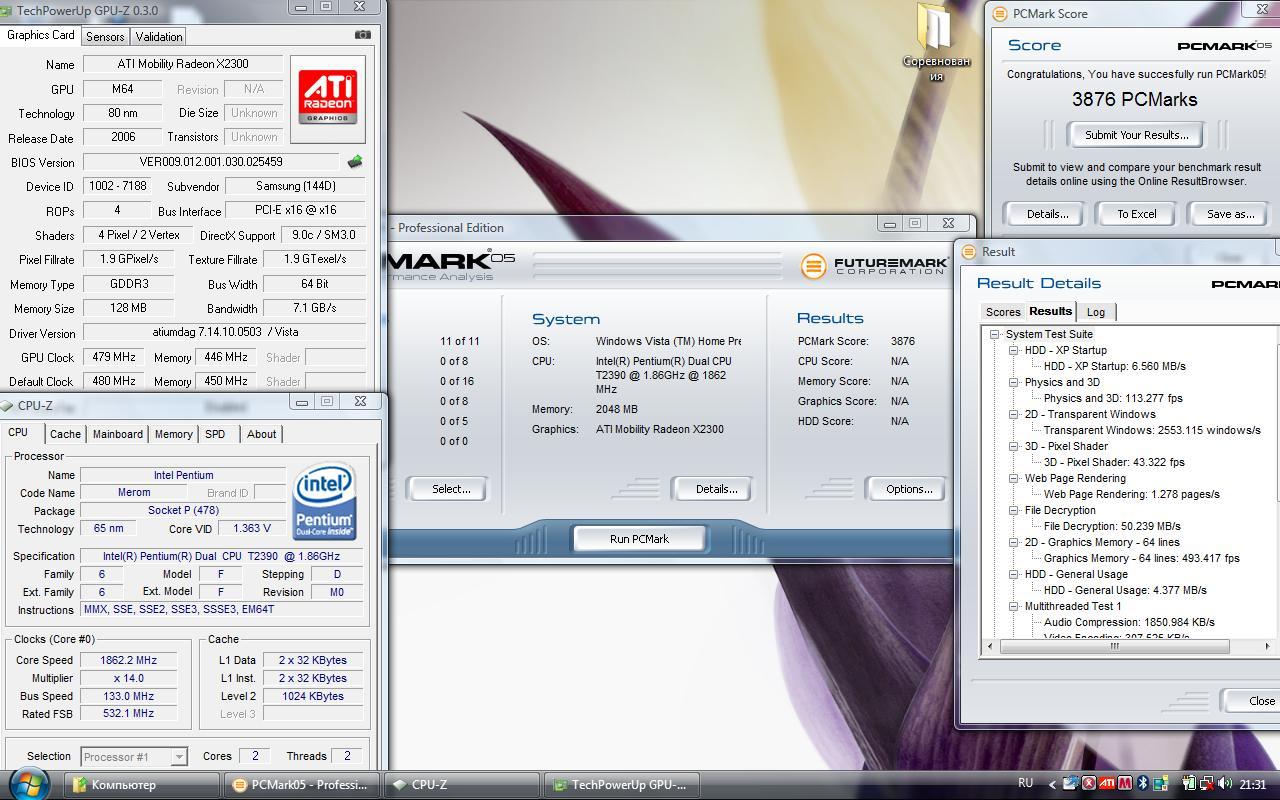This screenshot has height=800, width=1280.
Task: Click the Компьютер taskbar button
Action: (141, 785)
